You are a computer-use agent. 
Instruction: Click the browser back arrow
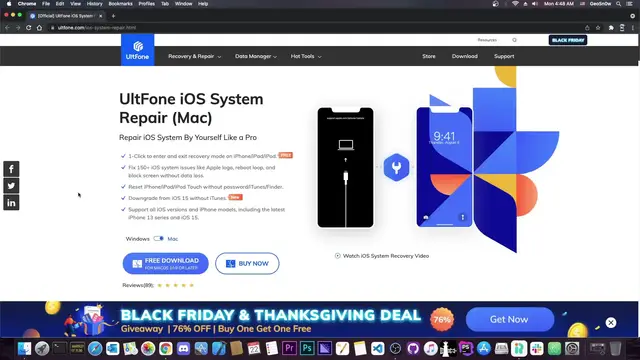tap(7, 28)
